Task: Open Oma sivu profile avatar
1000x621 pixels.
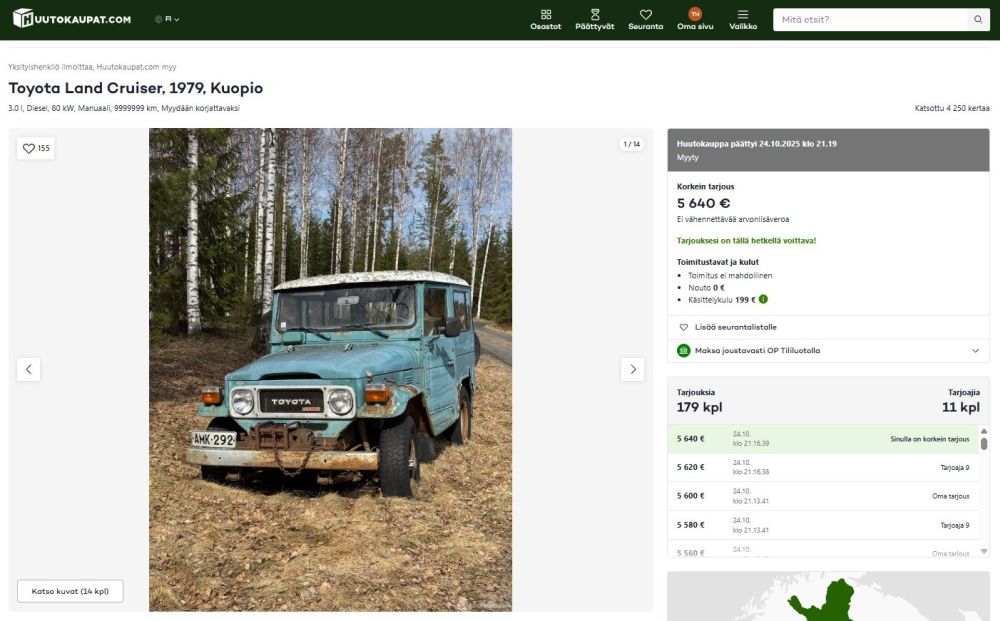Action: (695, 14)
